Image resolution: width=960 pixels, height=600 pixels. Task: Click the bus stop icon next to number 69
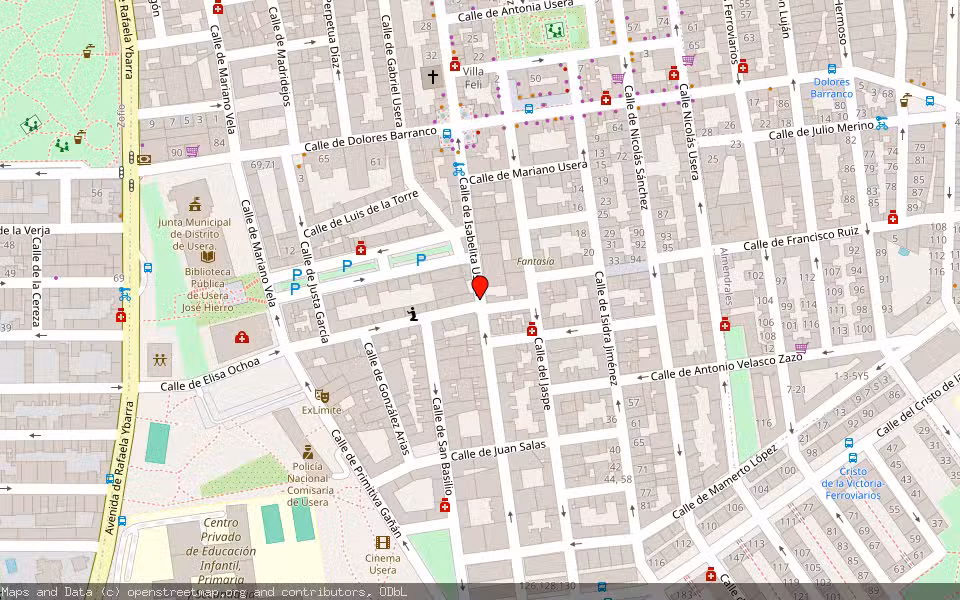148,268
